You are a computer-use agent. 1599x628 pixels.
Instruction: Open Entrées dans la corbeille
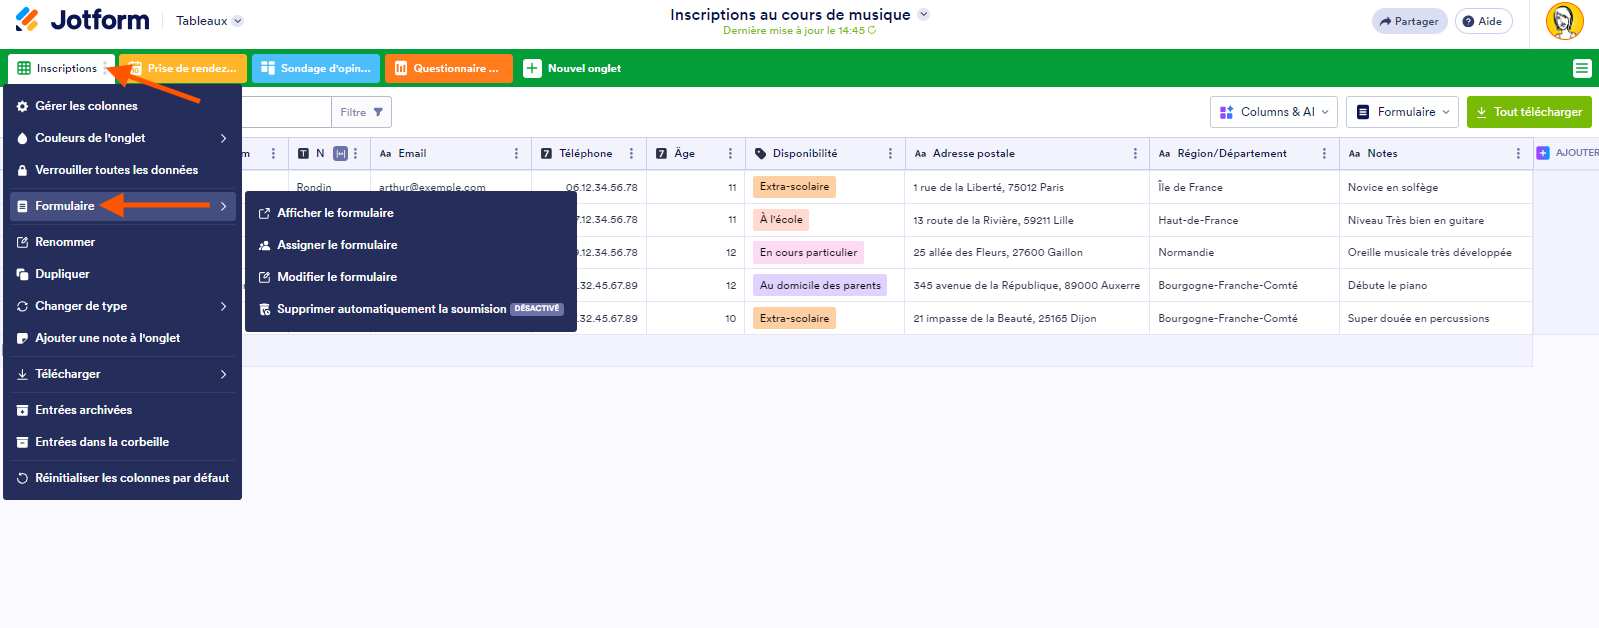(x=122, y=442)
